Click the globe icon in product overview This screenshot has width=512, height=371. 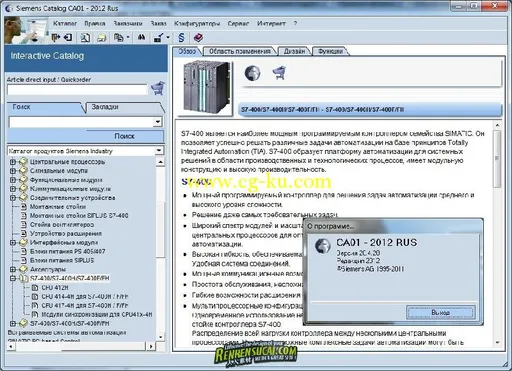click(x=252, y=73)
